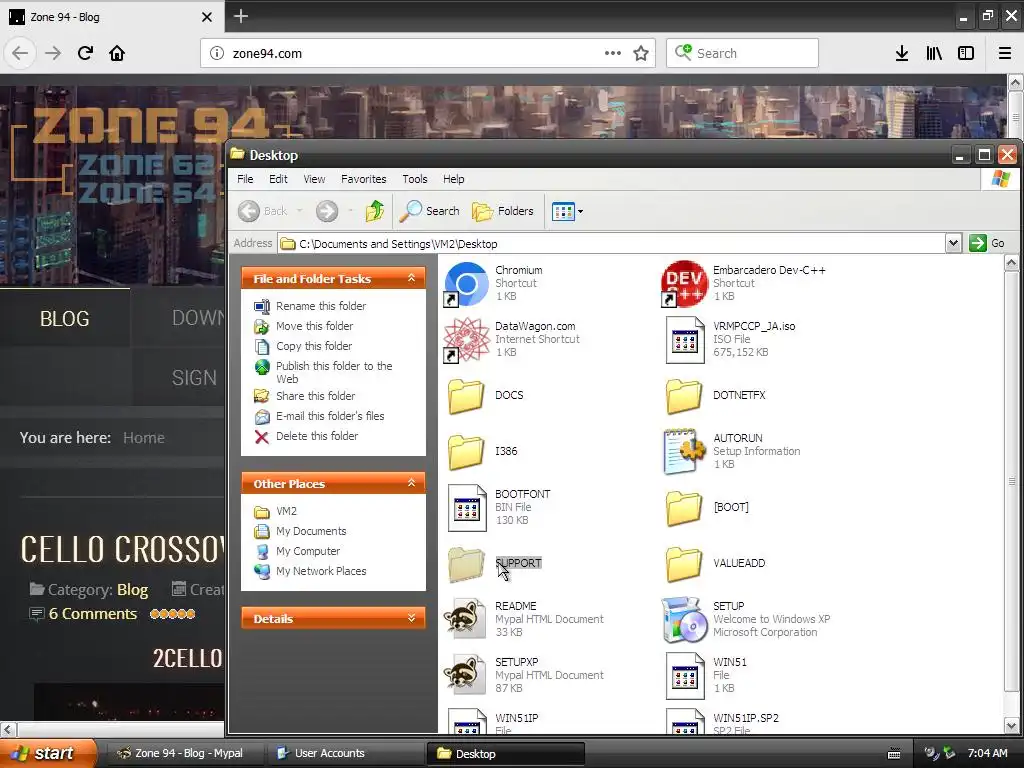Open a new browser tab
1024x768 pixels.
point(240,16)
